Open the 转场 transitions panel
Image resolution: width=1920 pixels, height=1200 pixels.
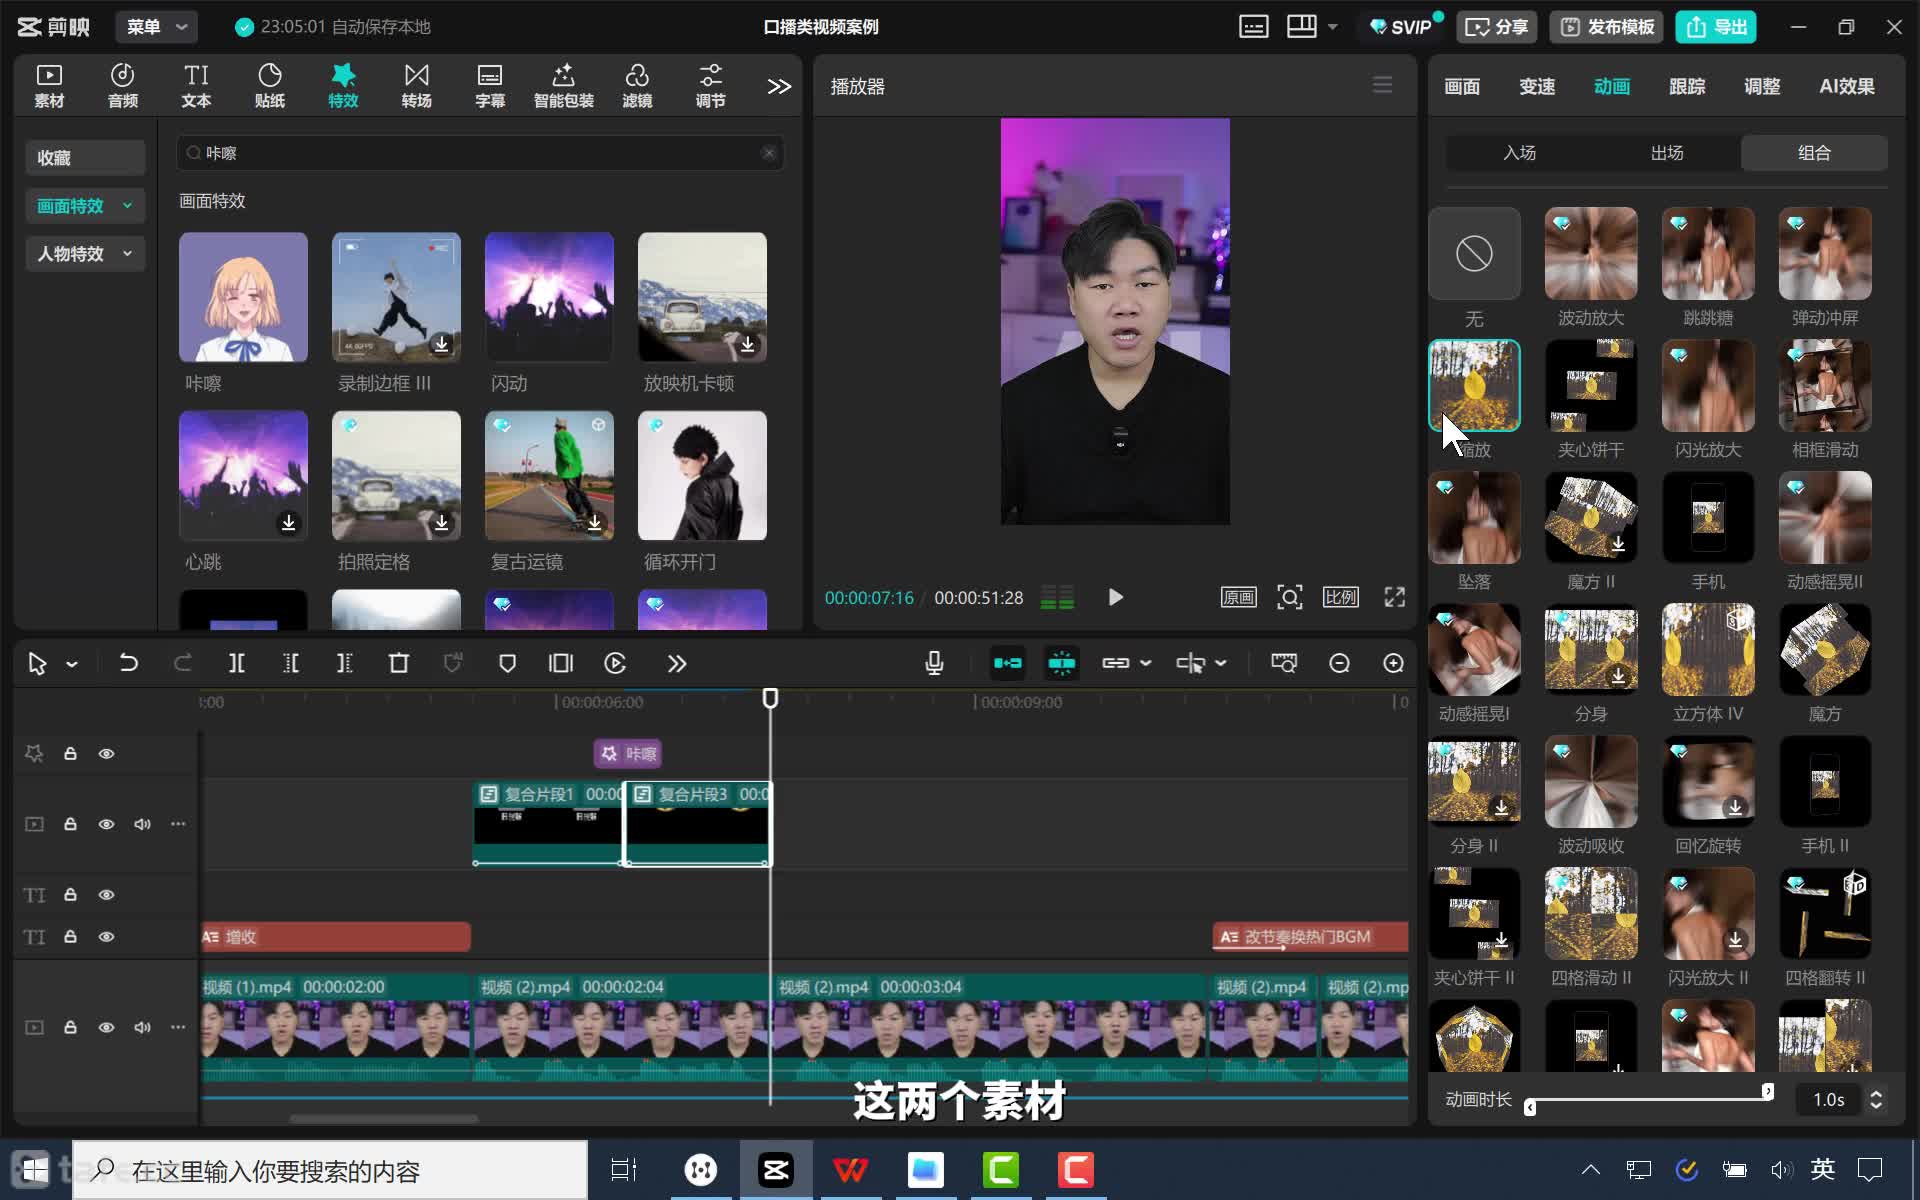tap(416, 86)
